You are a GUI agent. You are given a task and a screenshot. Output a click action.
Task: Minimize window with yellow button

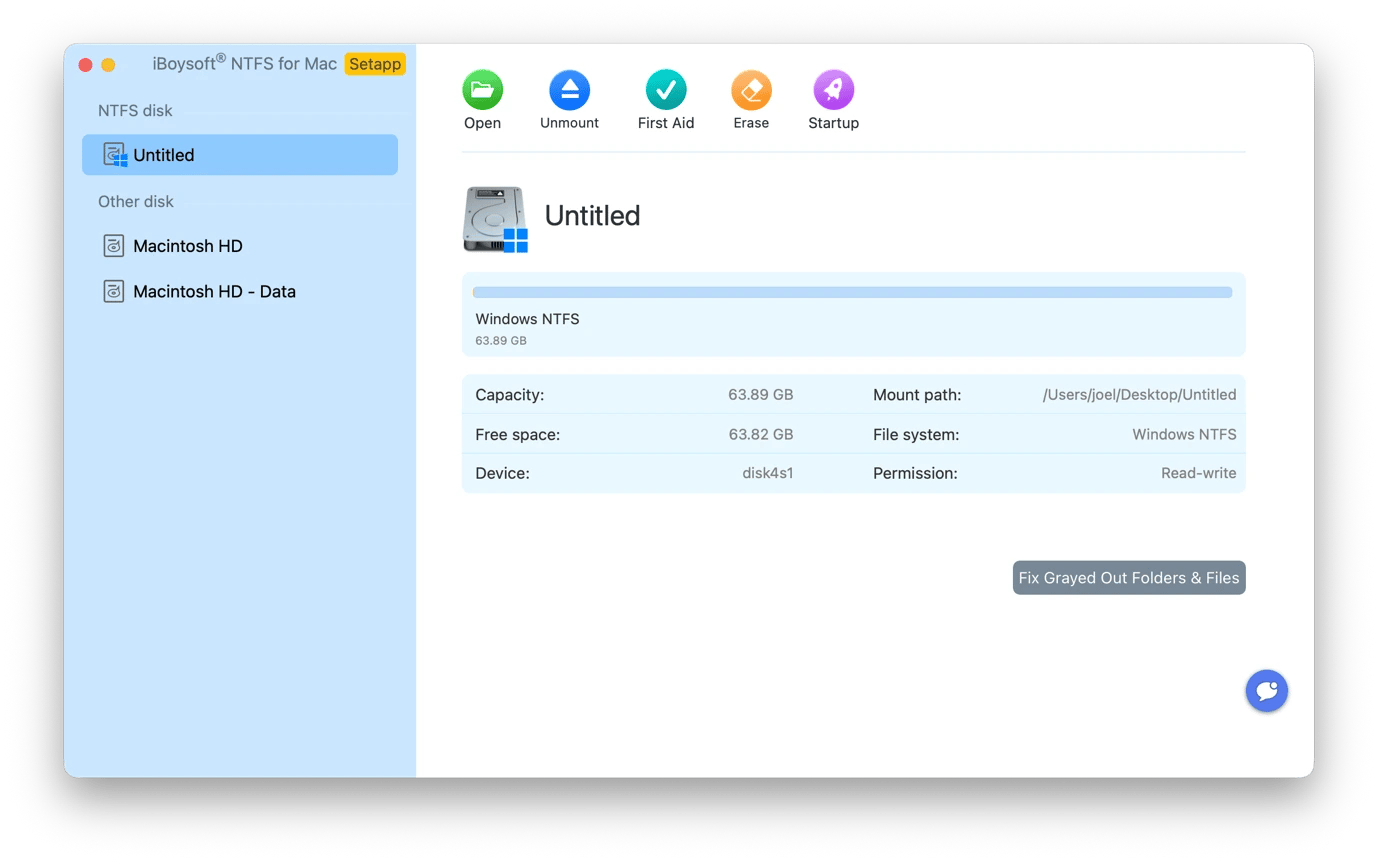pos(108,65)
